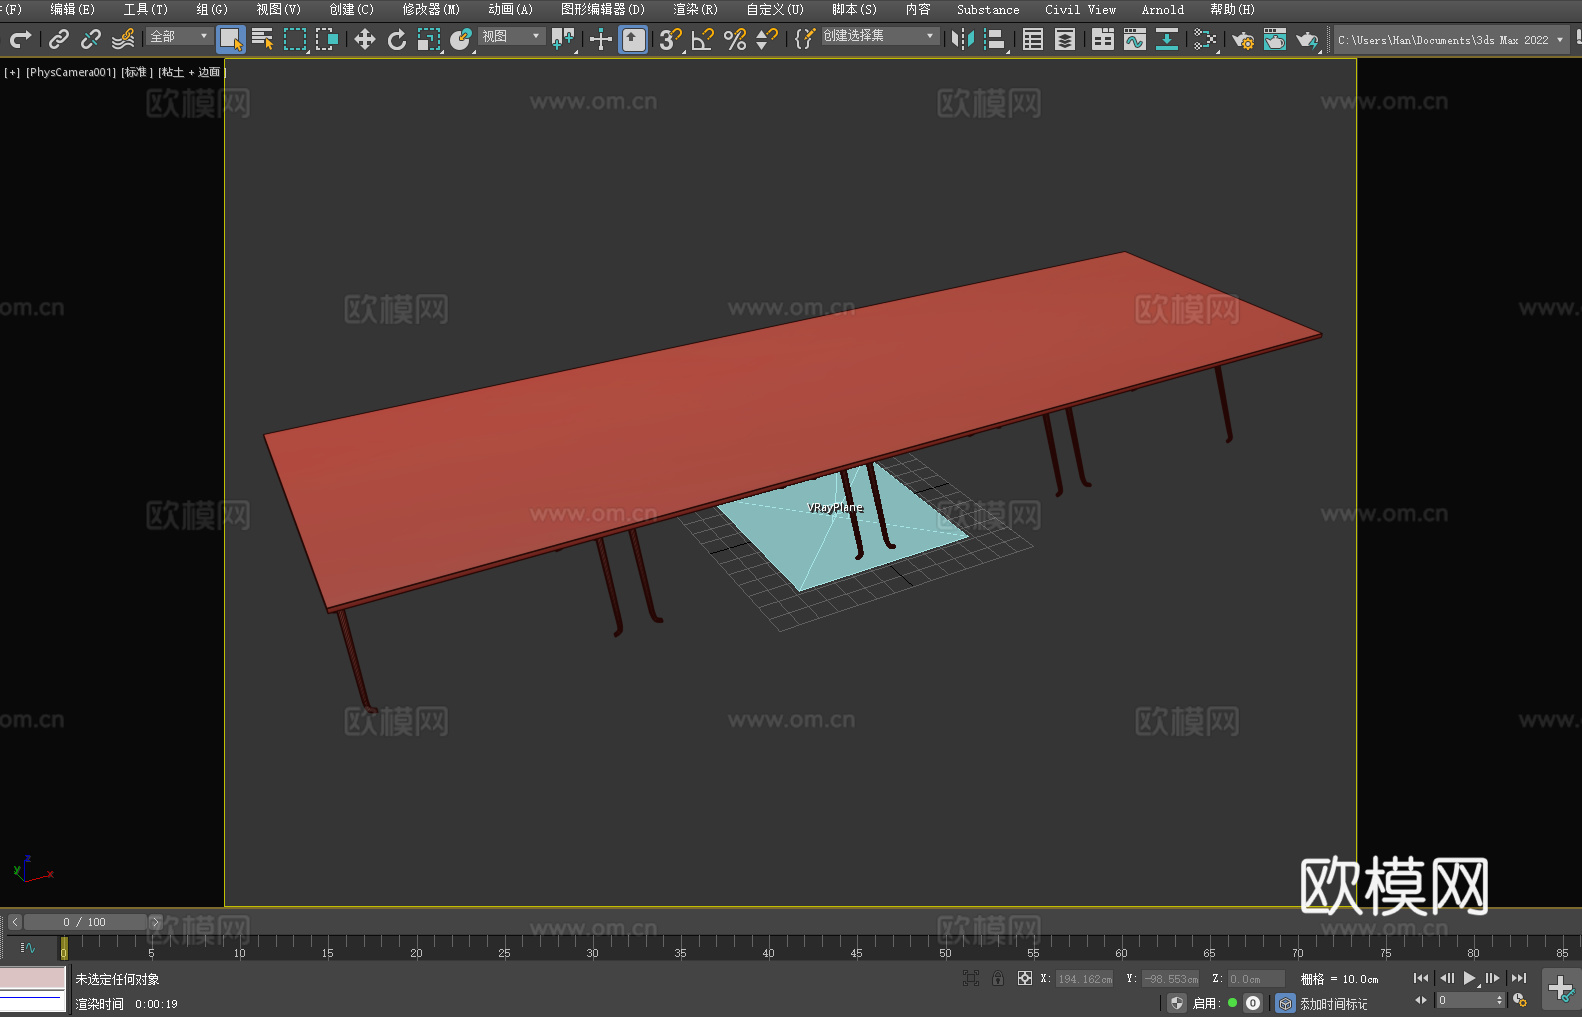Viewport: 1582px width, 1017px height.
Task: Open the 编辑(E) menu
Action: click(72, 9)
